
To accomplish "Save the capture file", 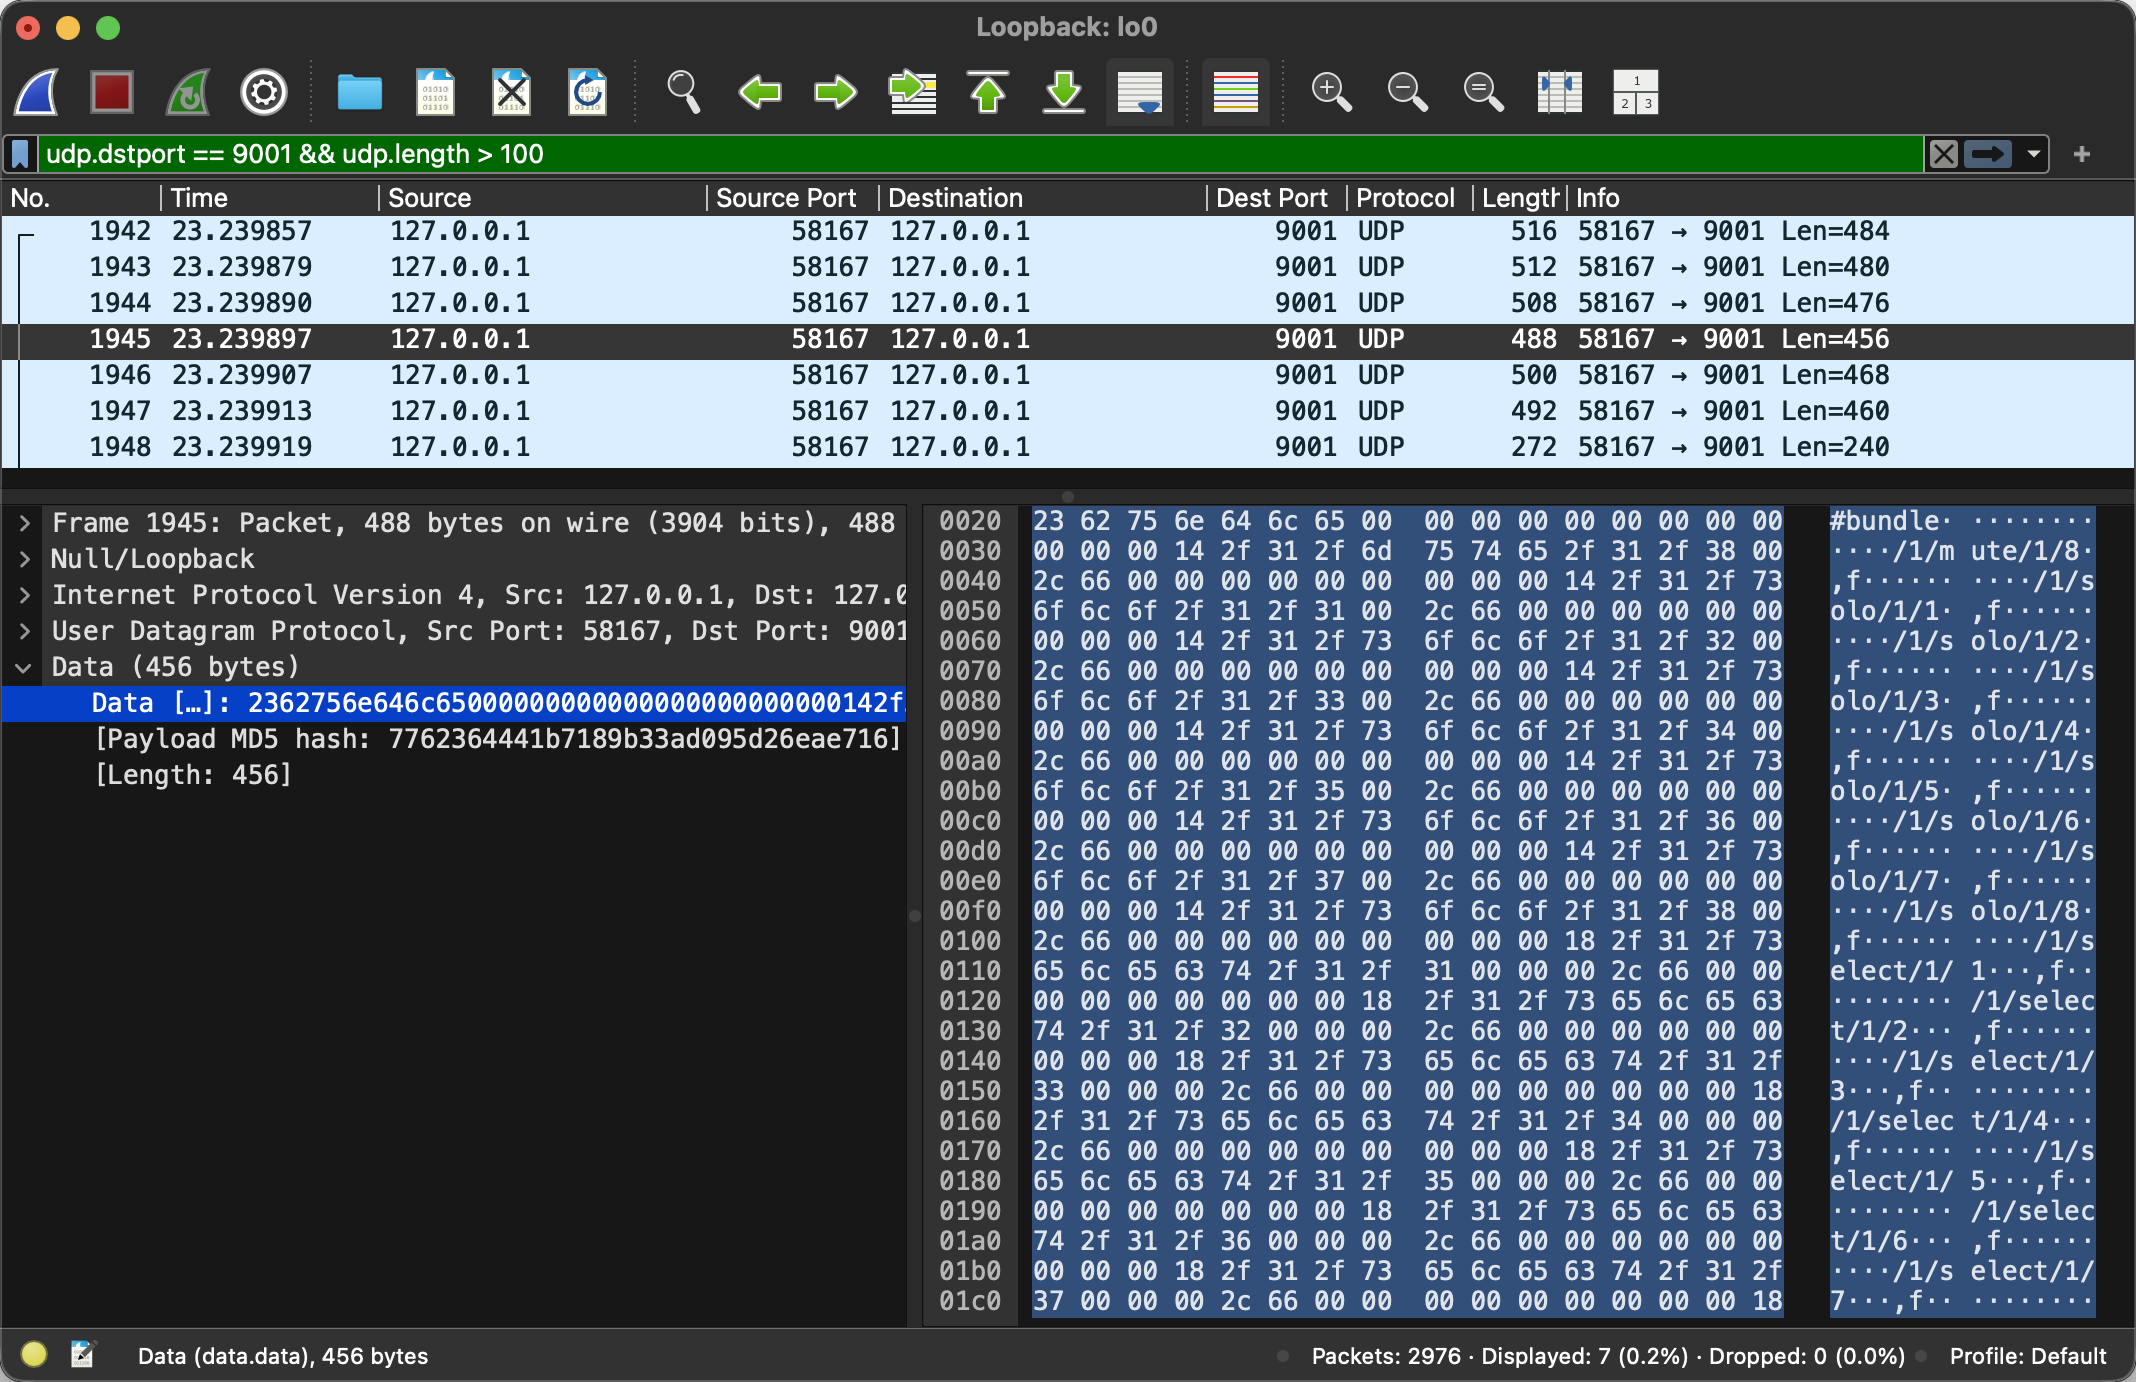I will click(435, 93).
